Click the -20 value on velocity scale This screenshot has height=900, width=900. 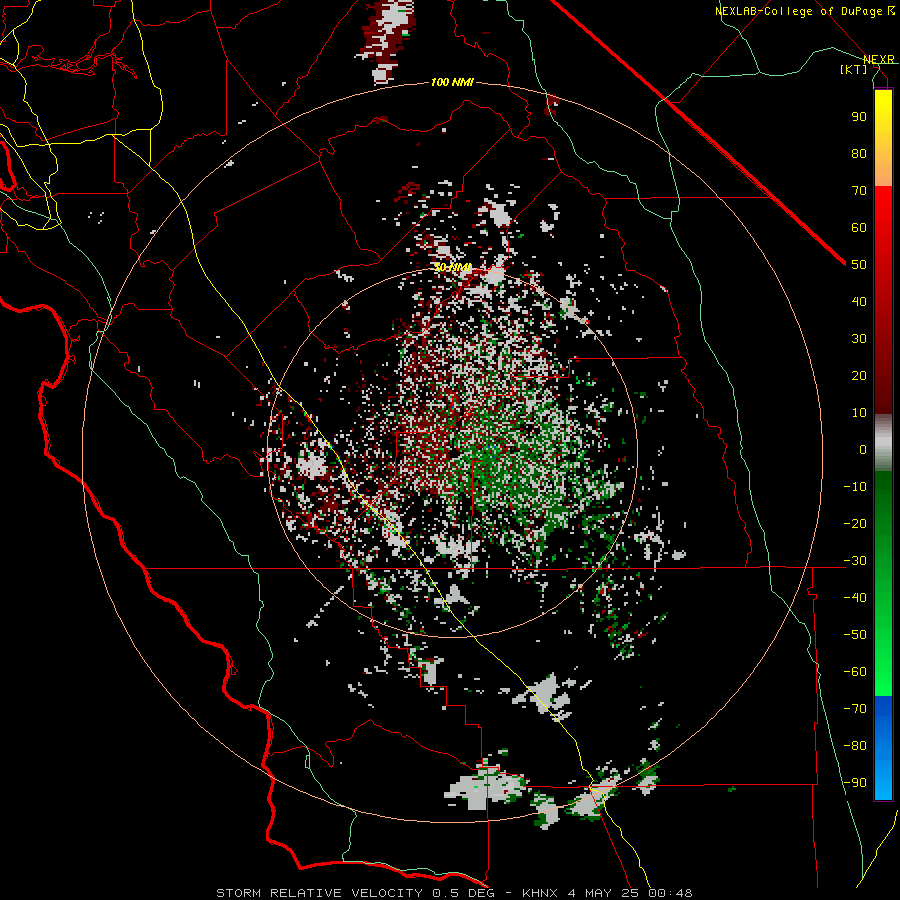[855, 523]
